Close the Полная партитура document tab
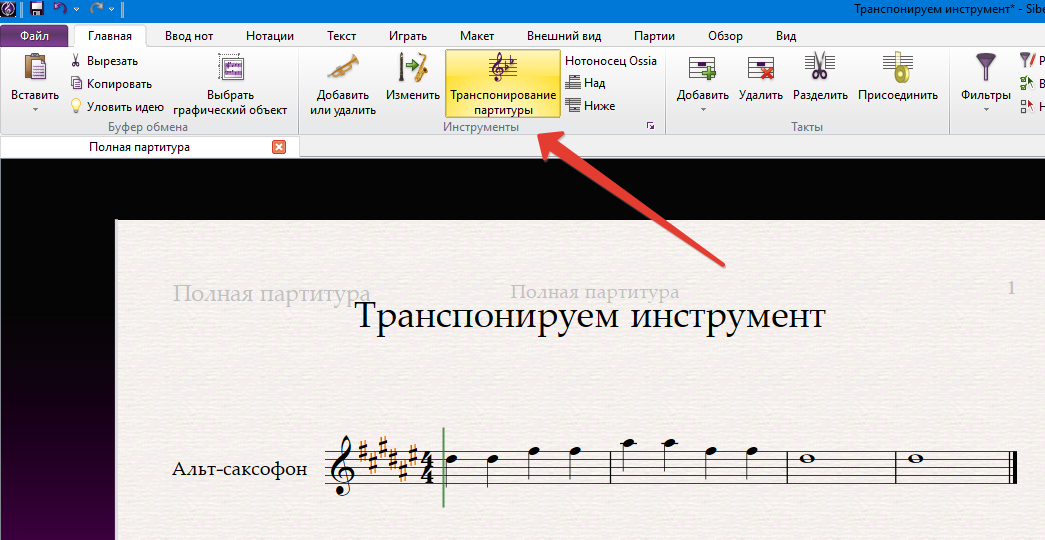Screen dimensions: 1045x540 pyautogui.click(x=279, y=147)
